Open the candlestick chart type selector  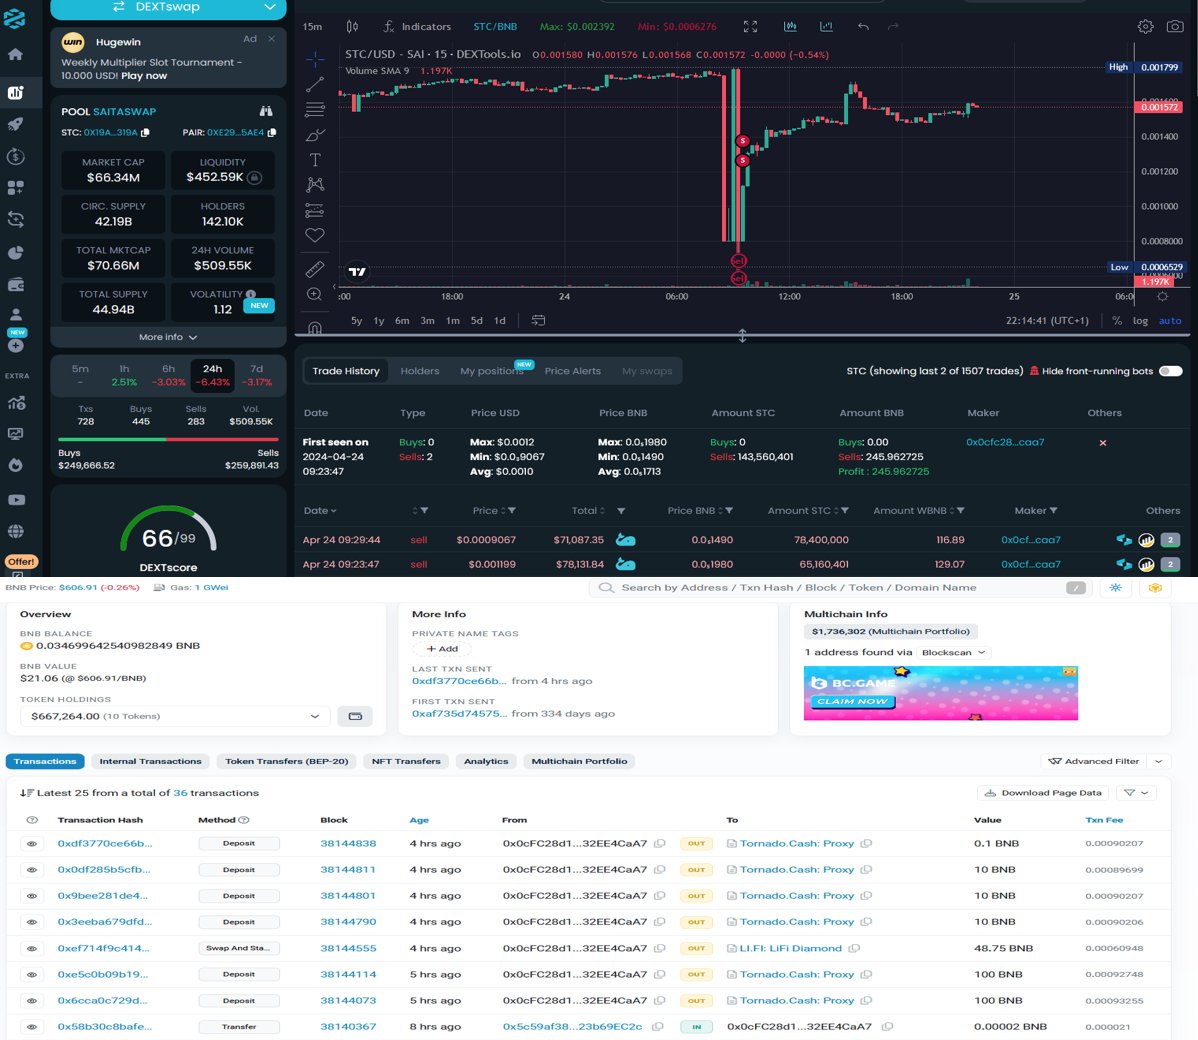tap(352, 27)
